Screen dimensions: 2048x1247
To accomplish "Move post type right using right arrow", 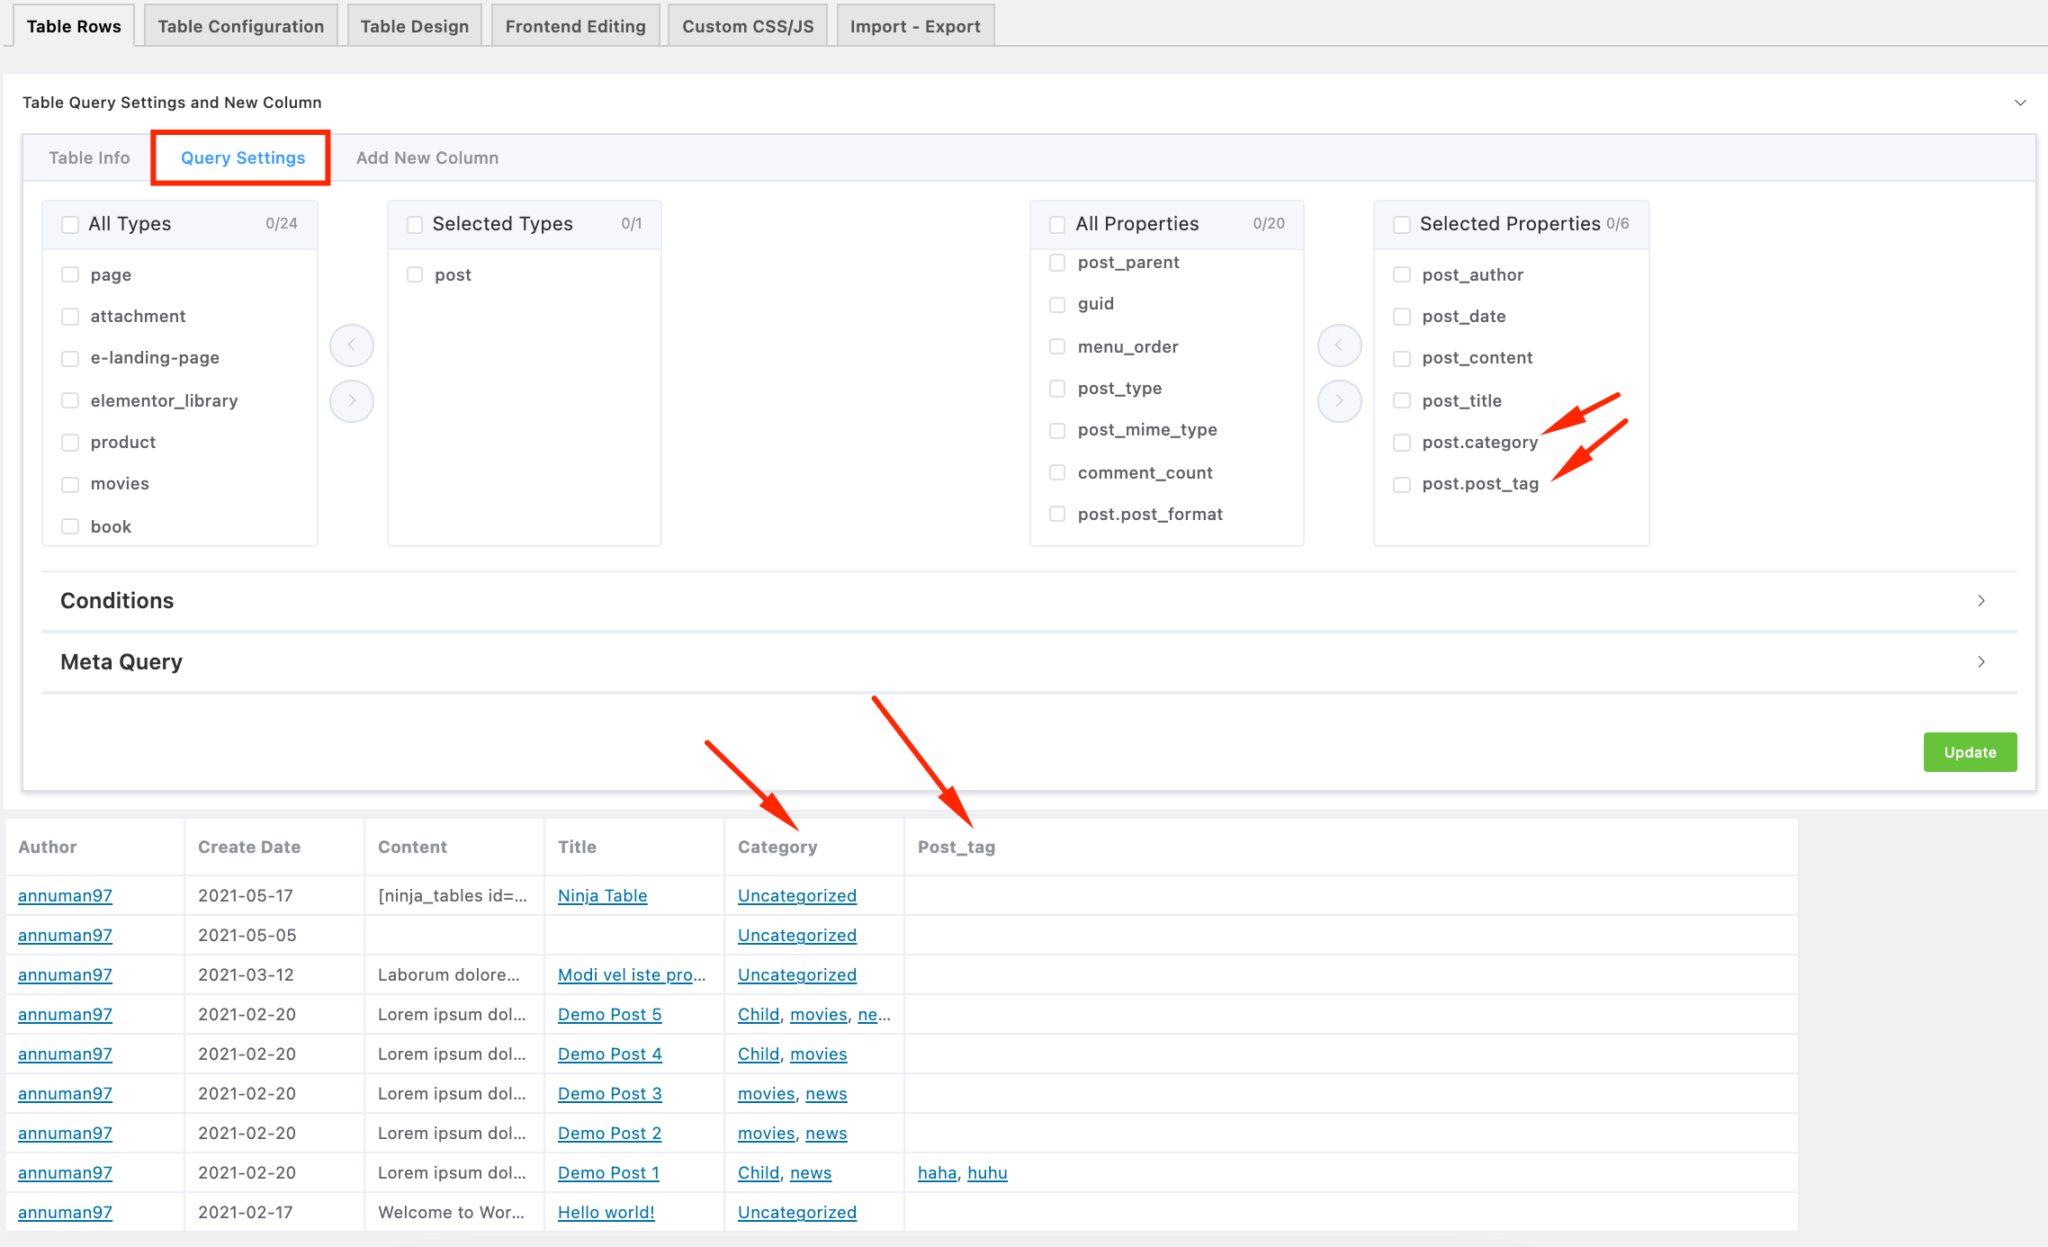I will pos(351,401).
